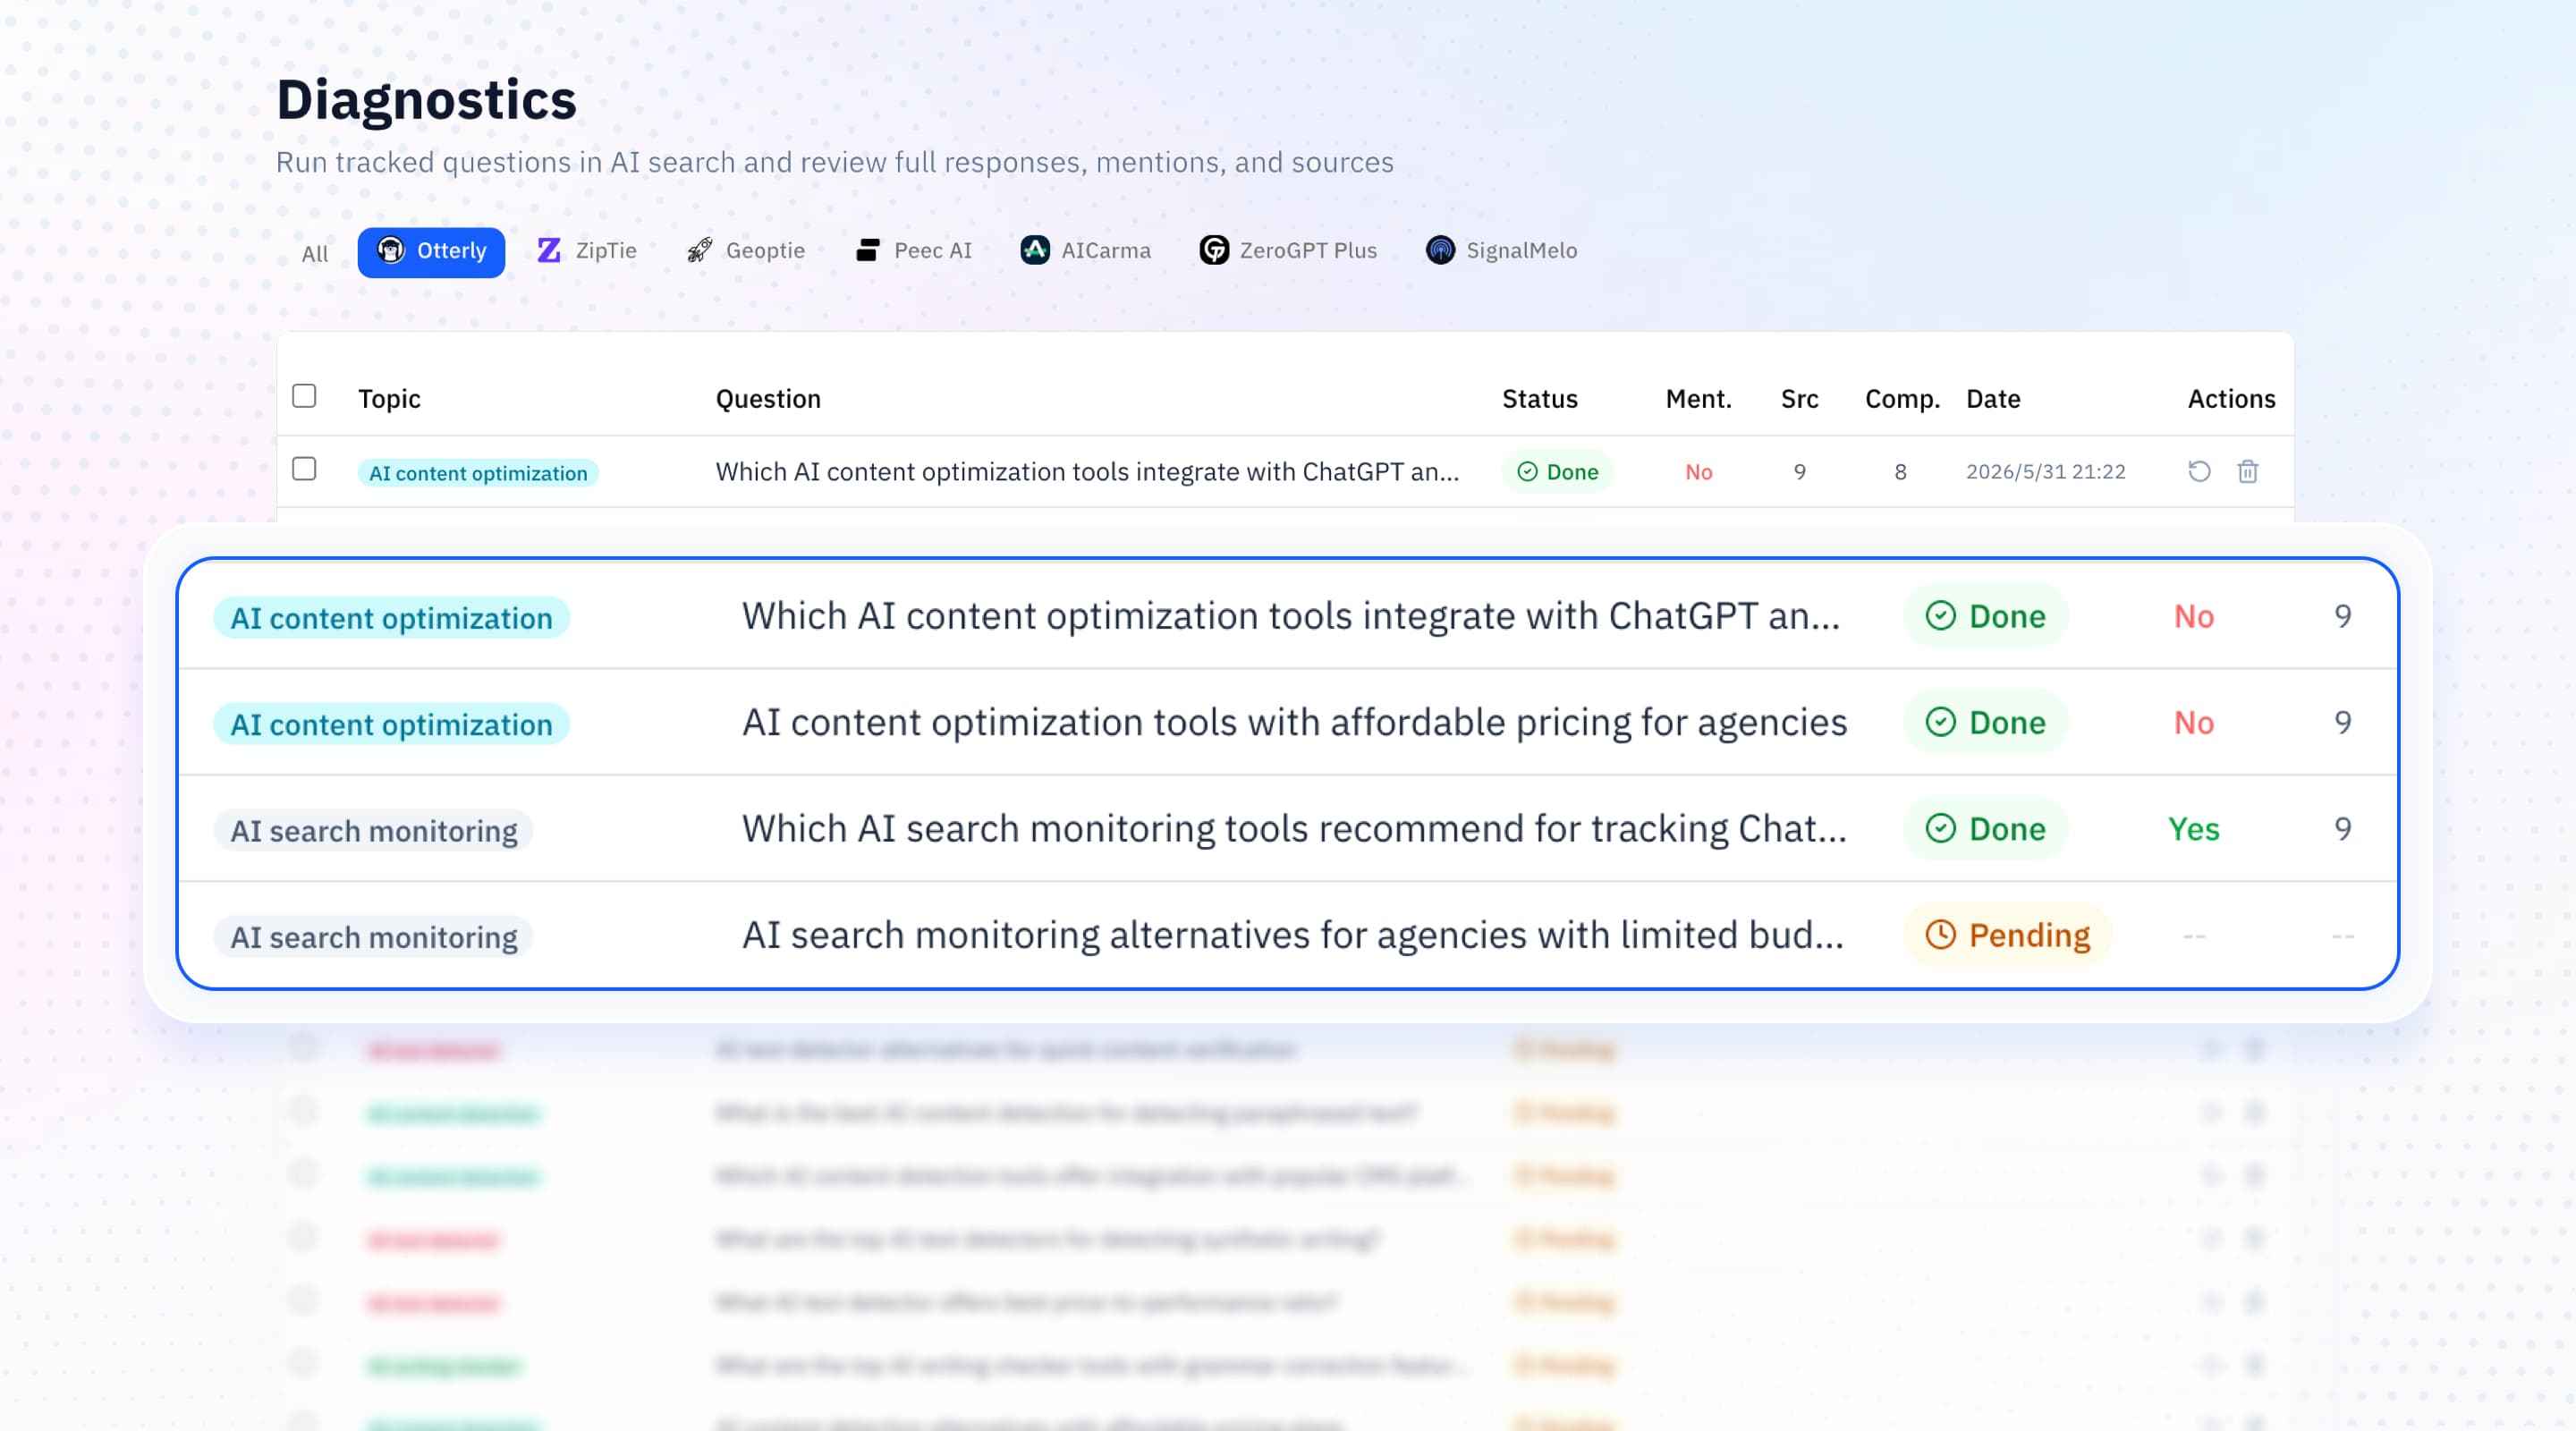Click the green Yes mention value
Image resolution: width=2576 pixels, height=1431 pixels.
coord(2194,829)
